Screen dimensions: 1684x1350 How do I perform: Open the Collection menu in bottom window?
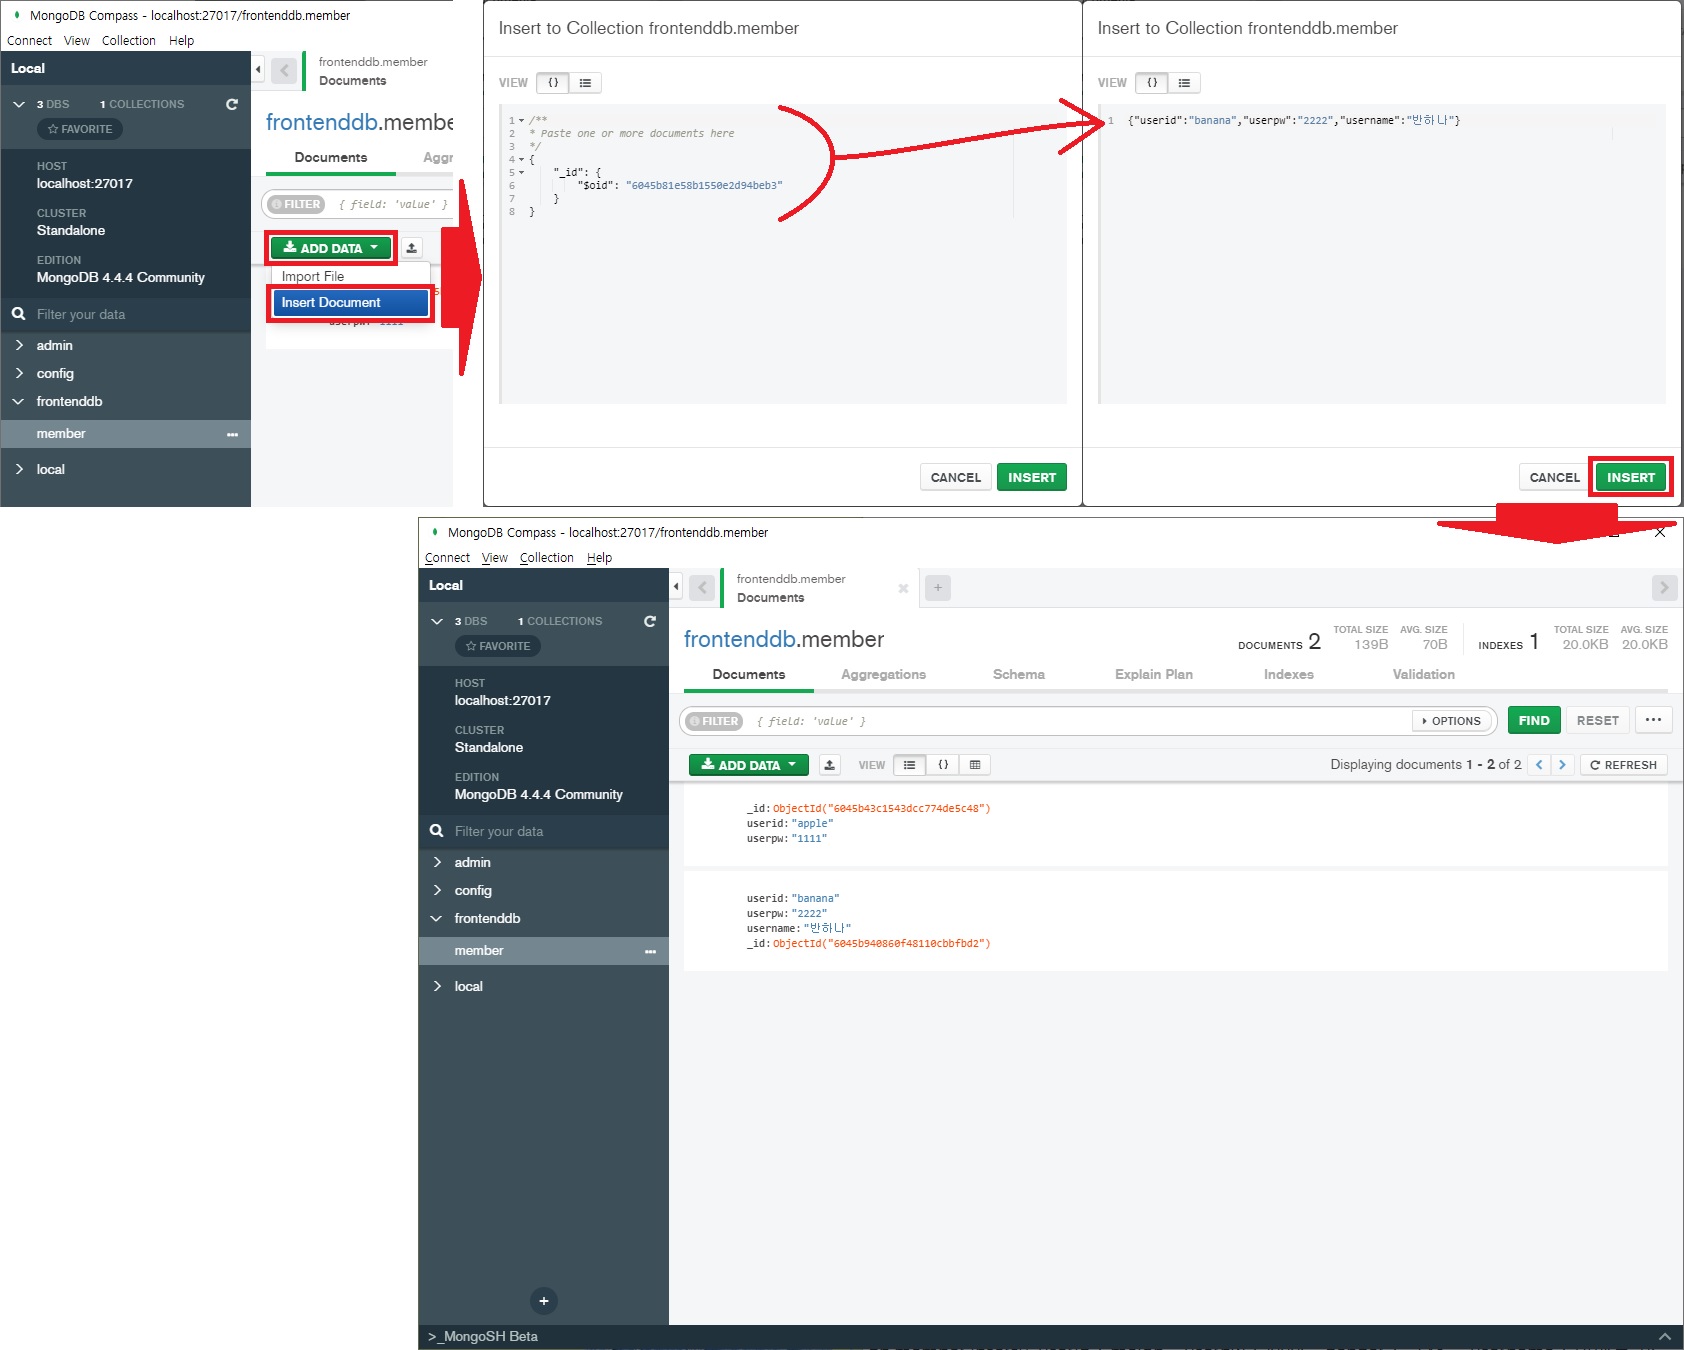tap(546, 558)
